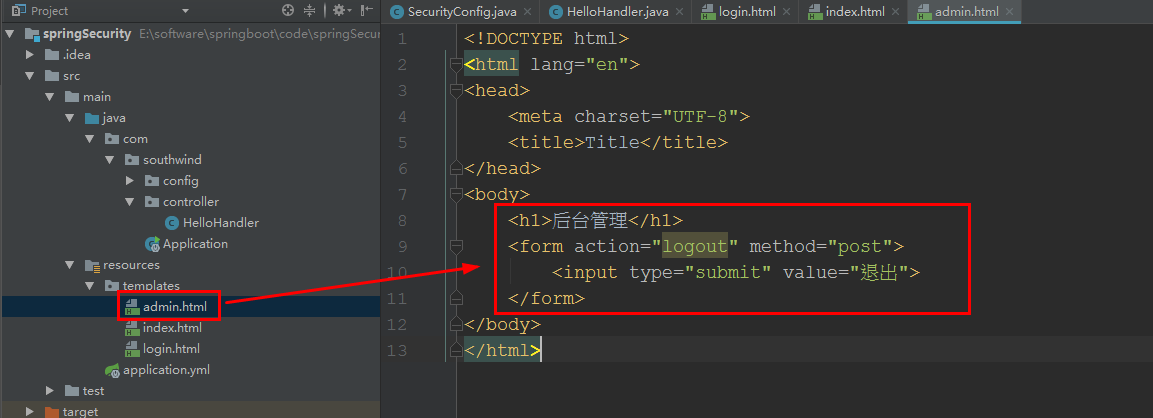Click the <!DOCTYPE html> declaration
1153x418 pixels.
[546, 39]
